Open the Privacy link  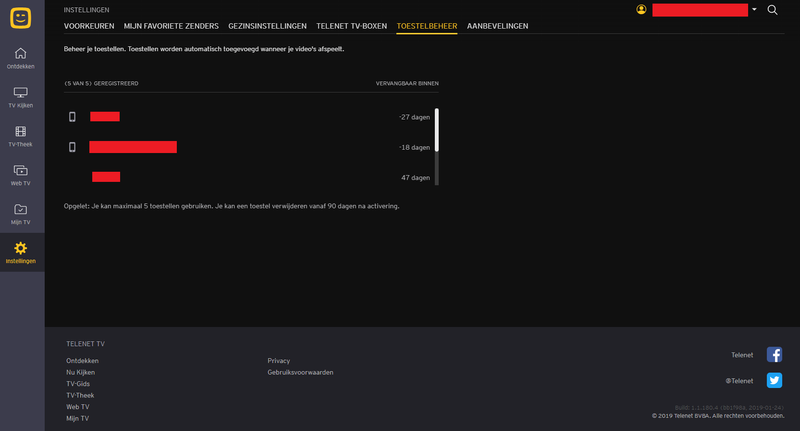tap(279, 361)
